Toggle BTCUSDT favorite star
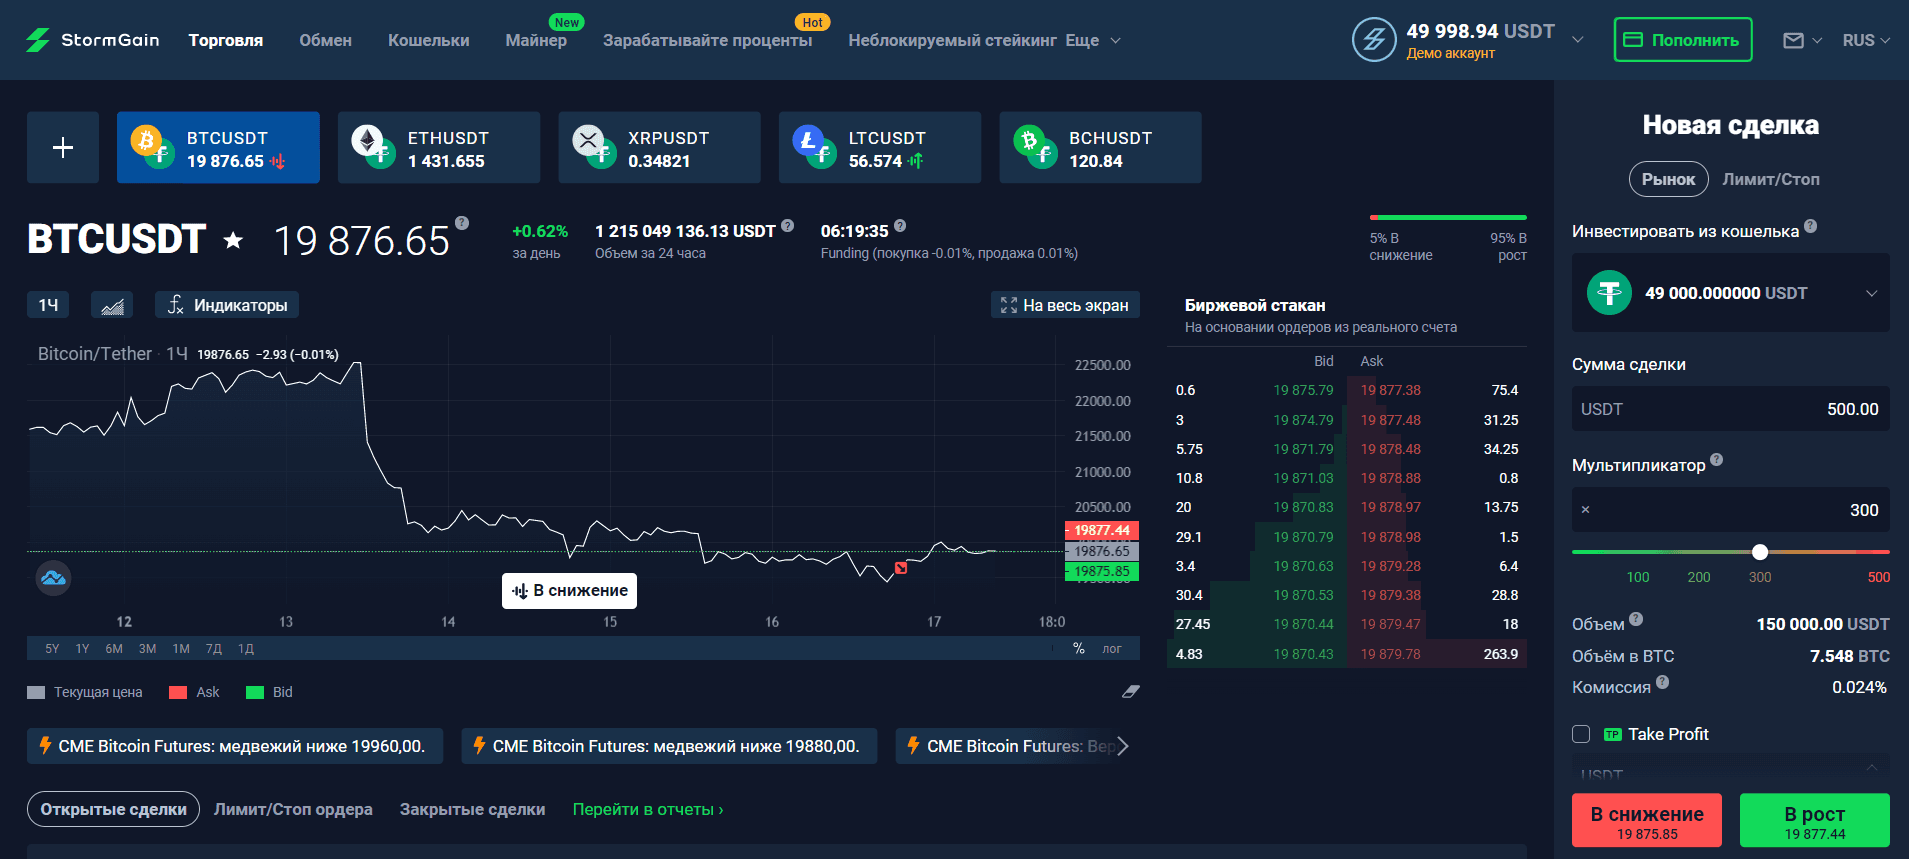 point(233,240)
